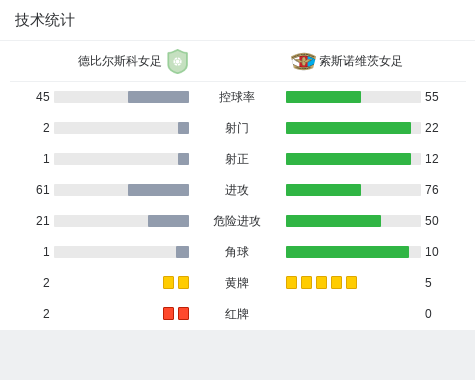
Task: Open the 索斯诺维茨女足 team name link
Action: (x=361, y=61)
